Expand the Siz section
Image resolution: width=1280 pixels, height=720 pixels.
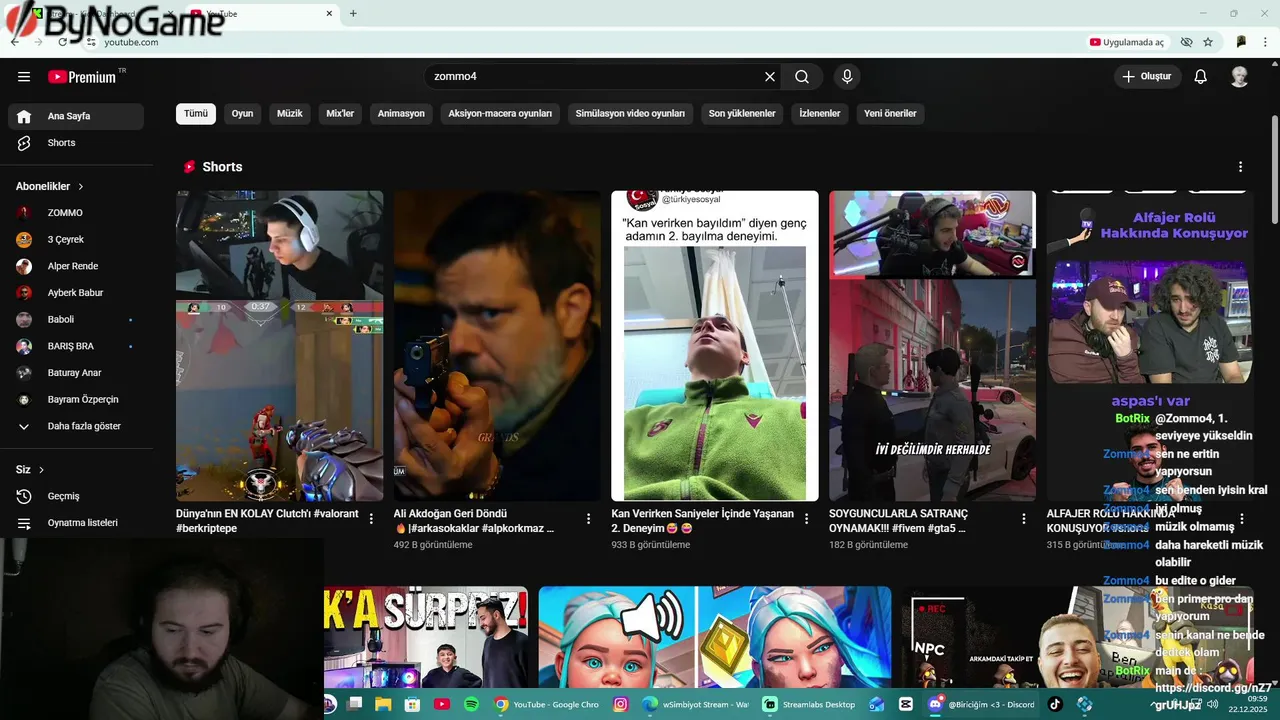(x=30, y=469)
